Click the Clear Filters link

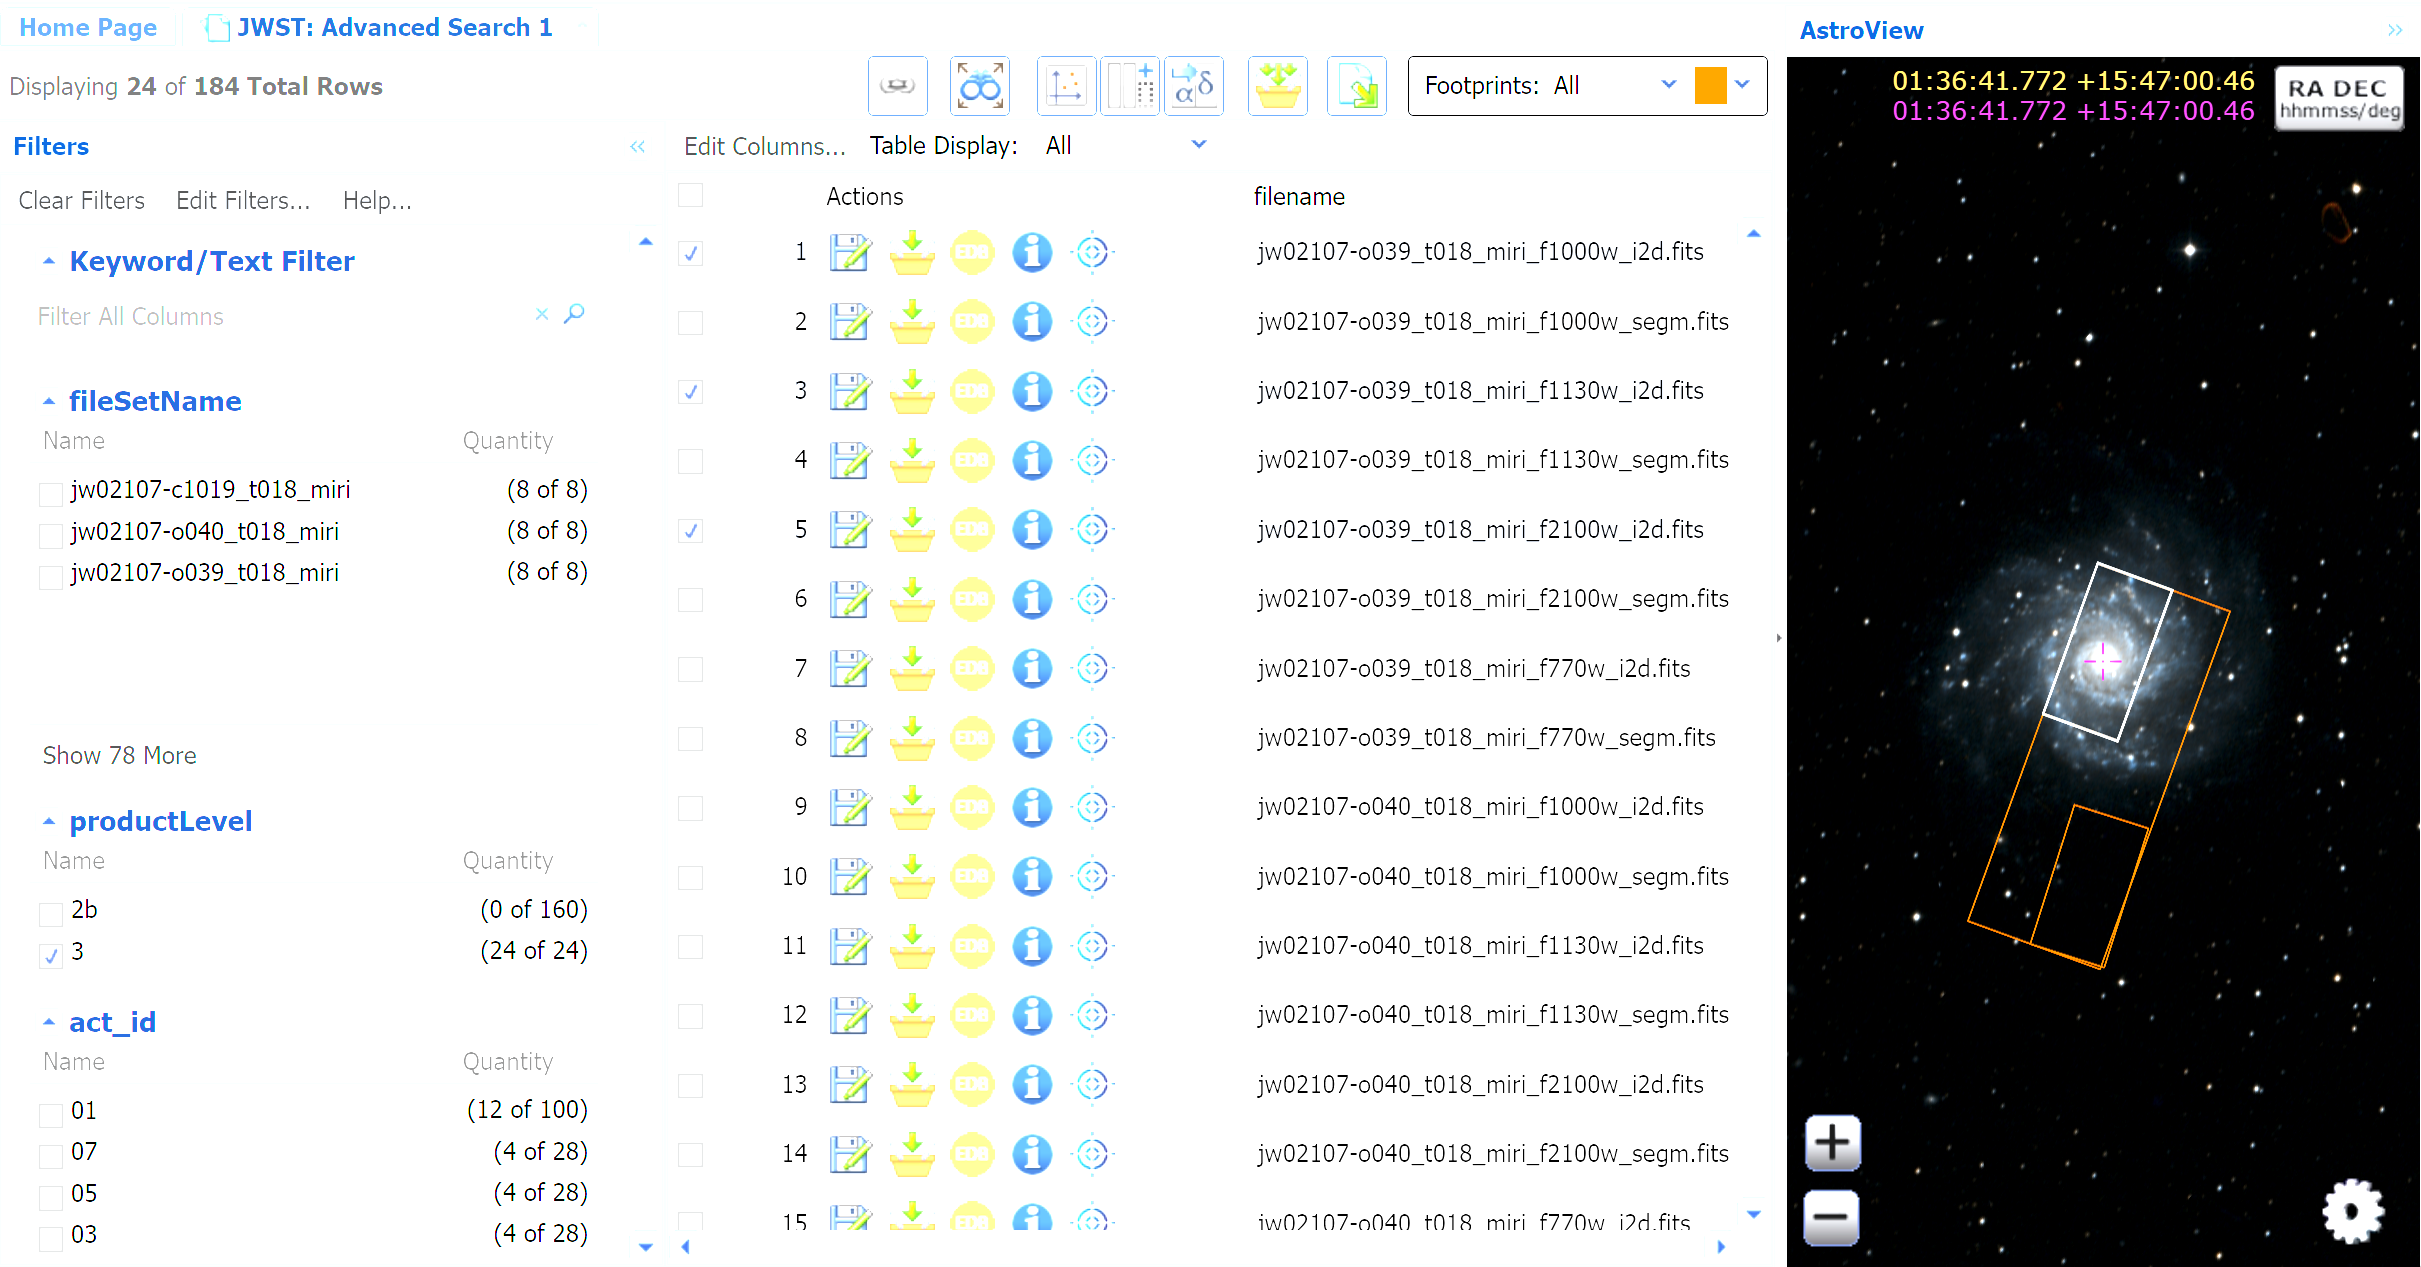[x=81, y=201]
